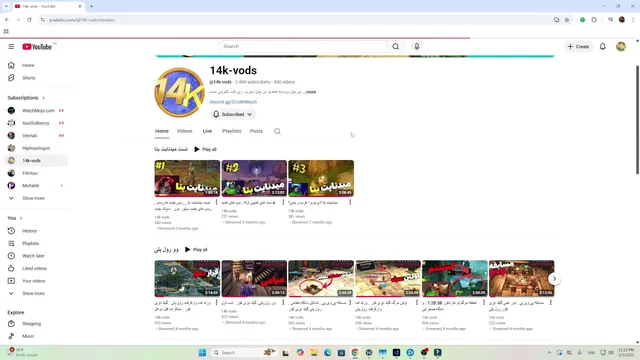Click the channel search icon
This screenshot has width=640, height=360.
tap(277, 131)
